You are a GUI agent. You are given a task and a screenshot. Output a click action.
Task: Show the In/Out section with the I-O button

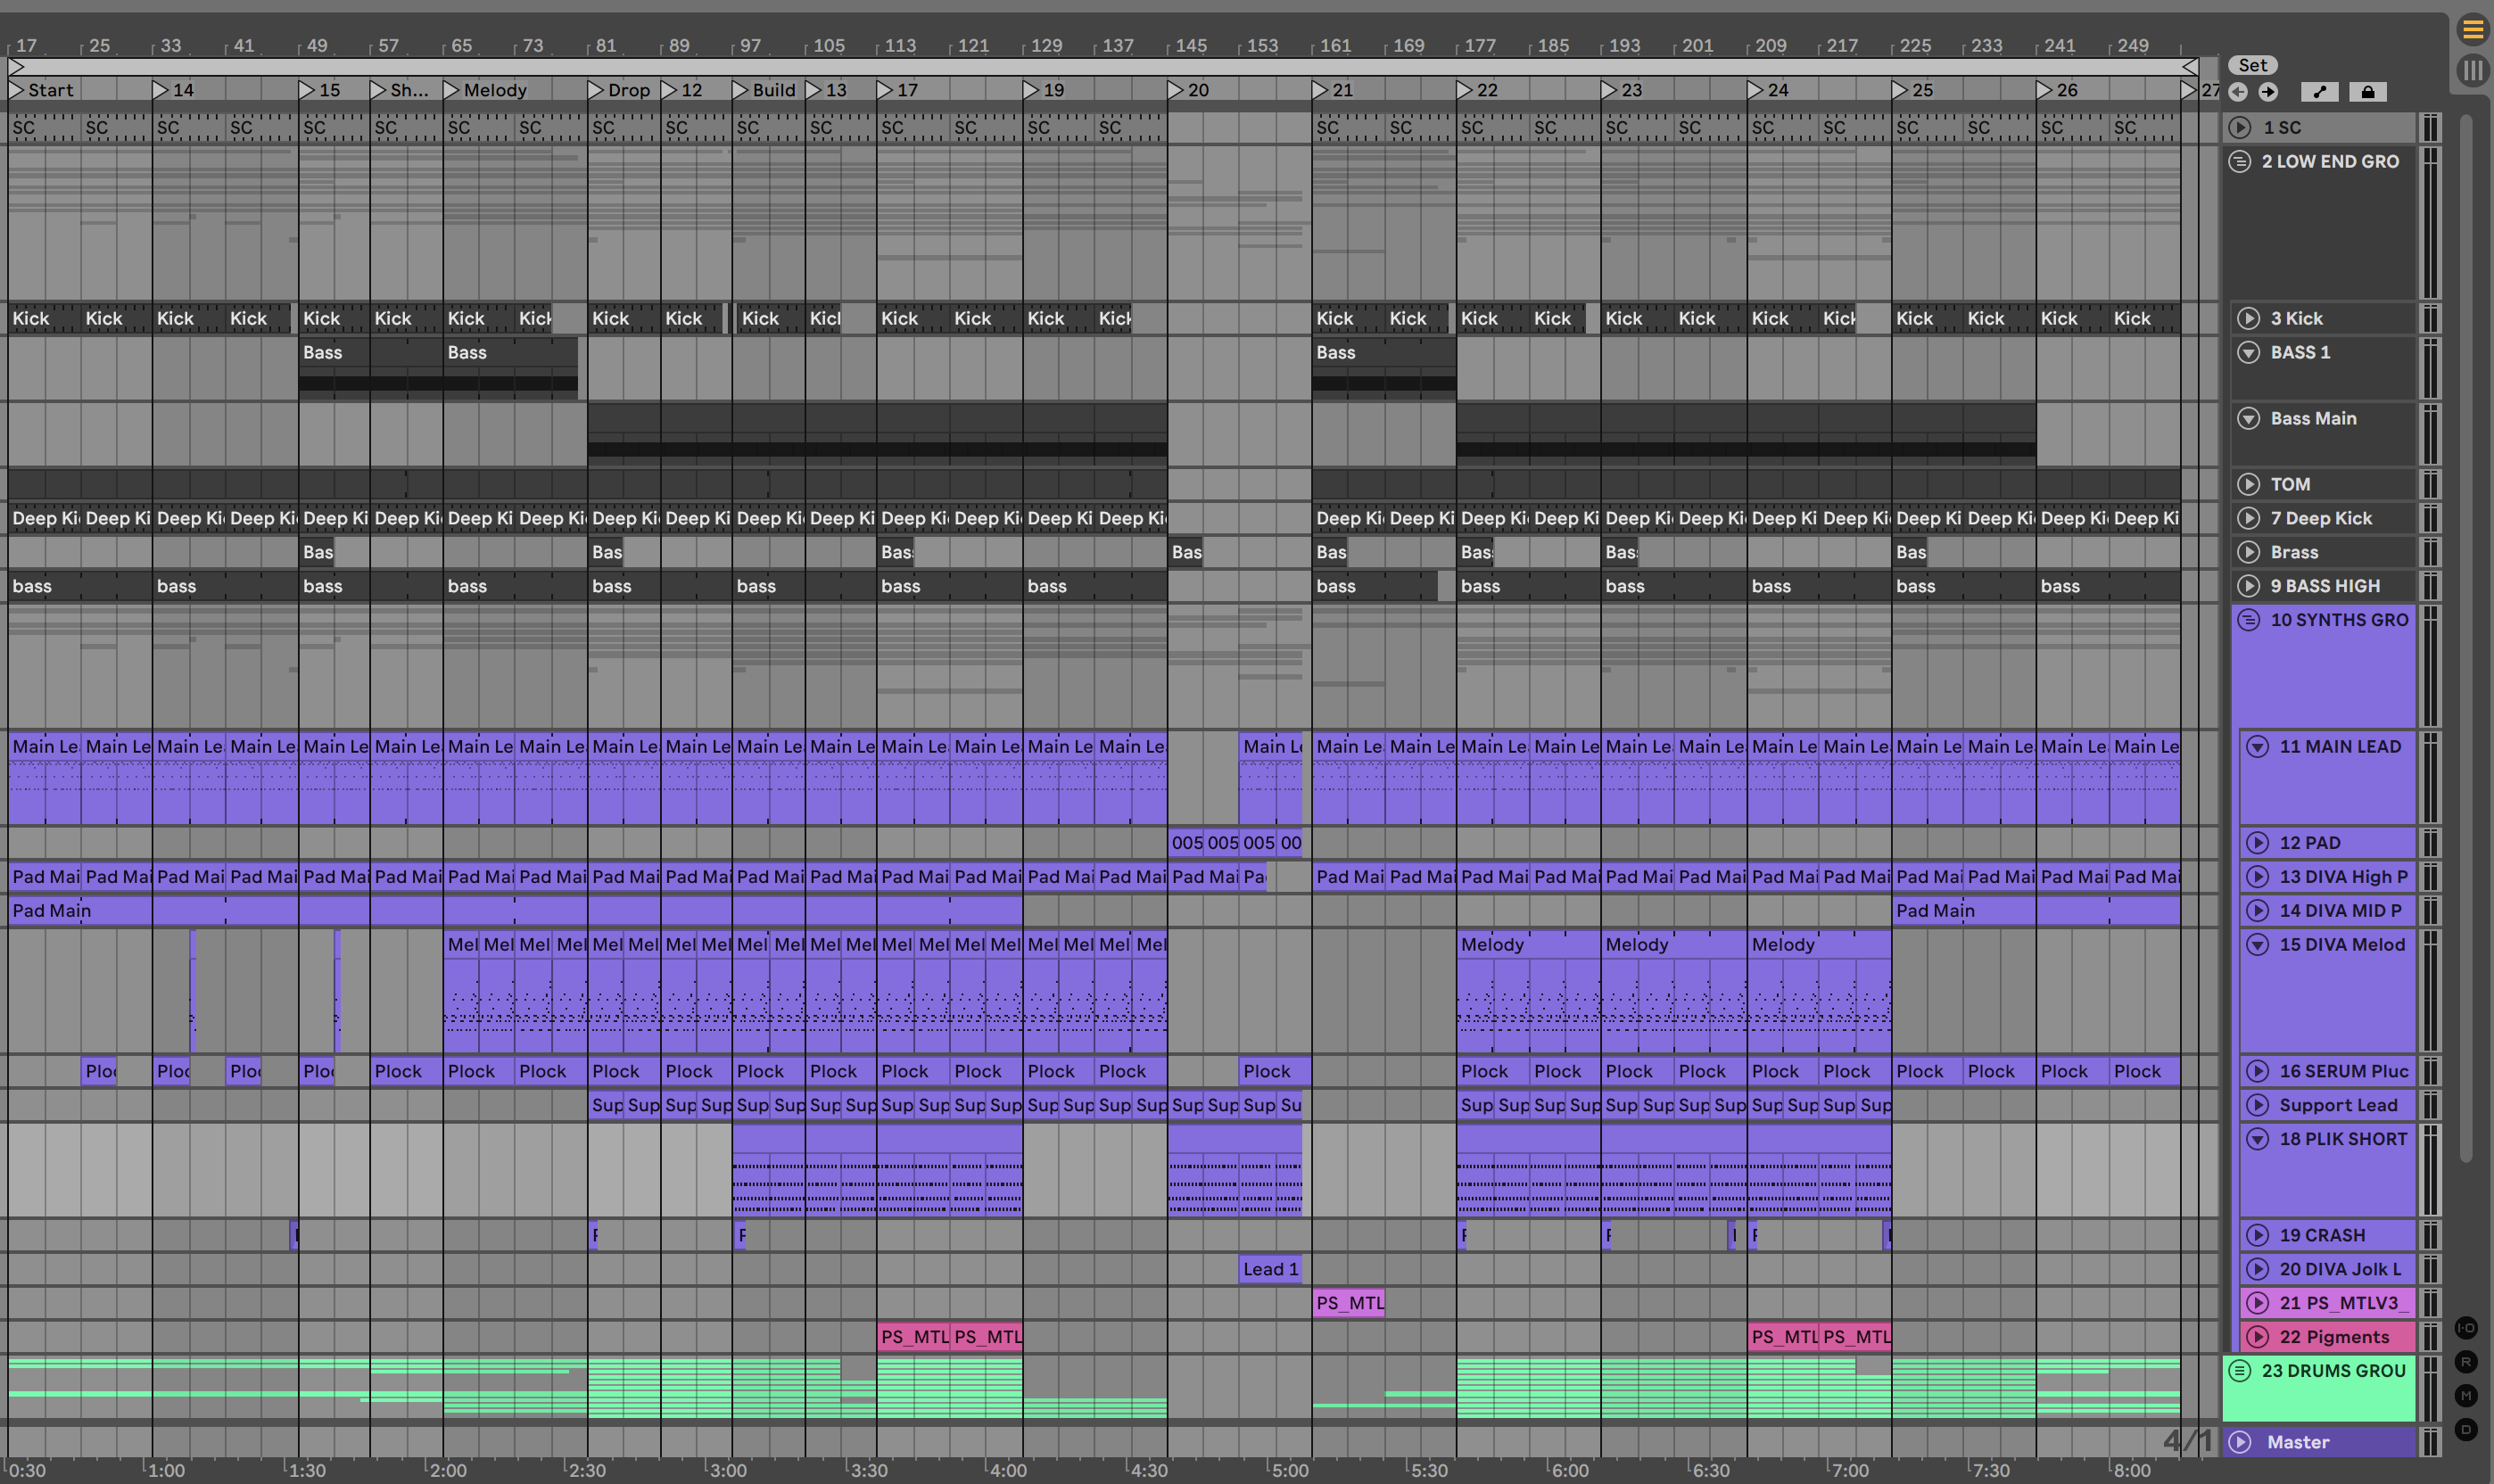click(x=2466, y=1328)
